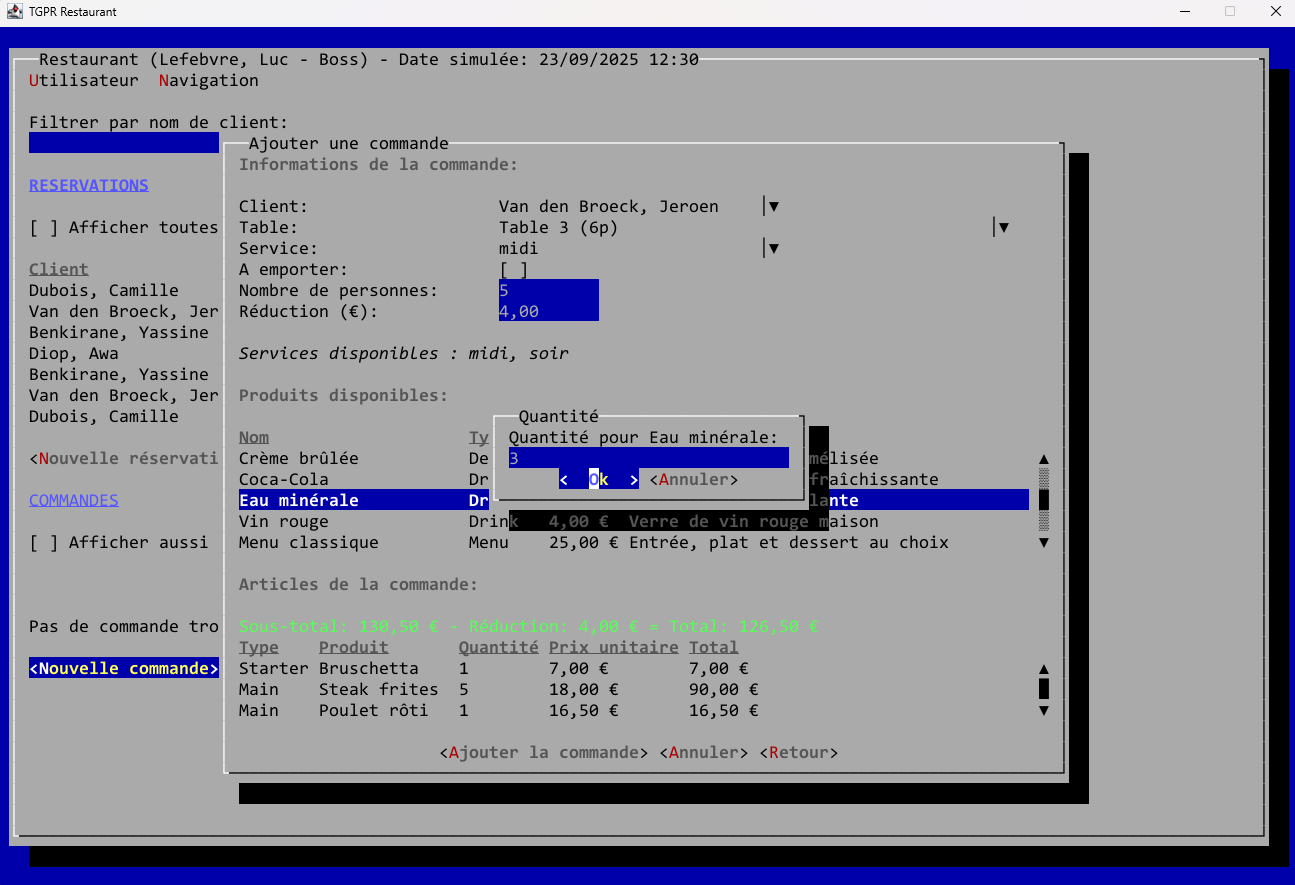Click the Nouvelle commande button

pyautogui.click(x=124, y=668)
